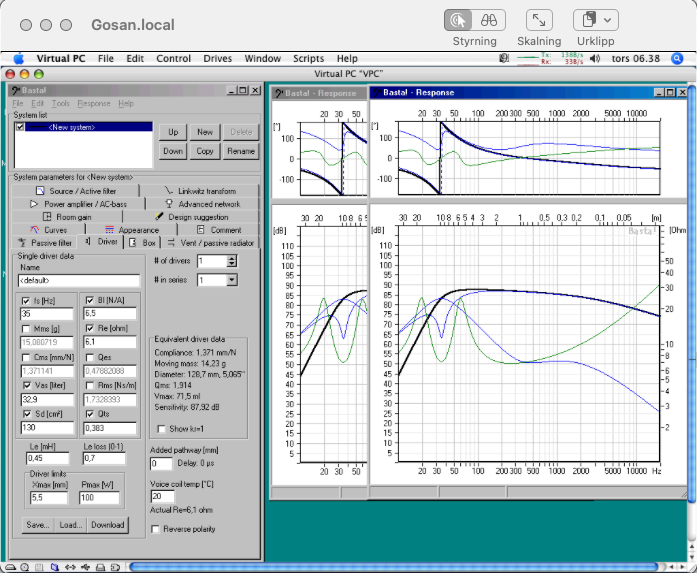697x573 pixels.
Task: Activate the background Bastal - Response window title
Action: pyautogui.click(x=320, y=93)
